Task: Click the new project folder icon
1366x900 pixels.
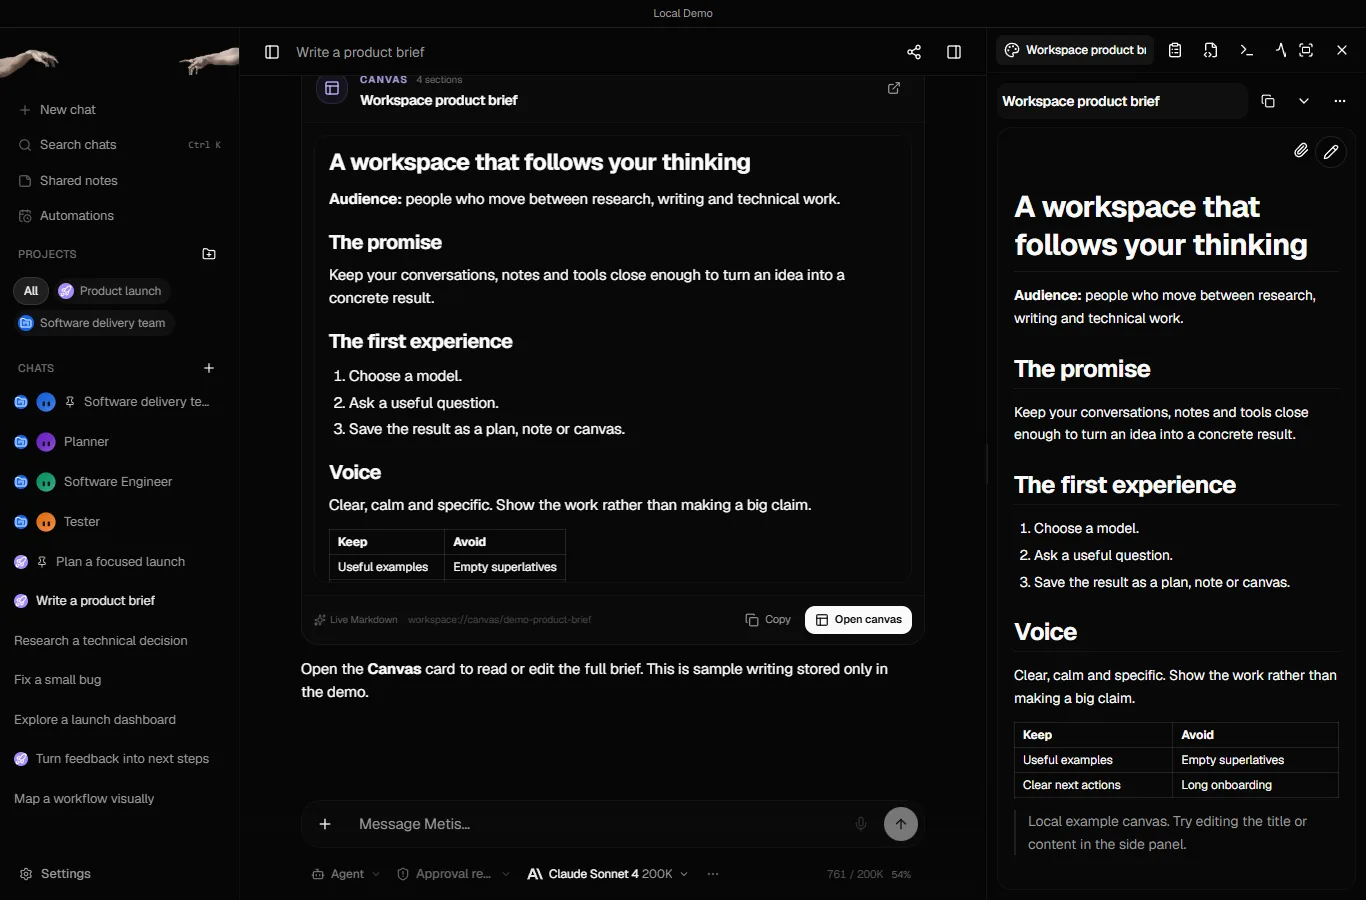Action: click(209, 254)
